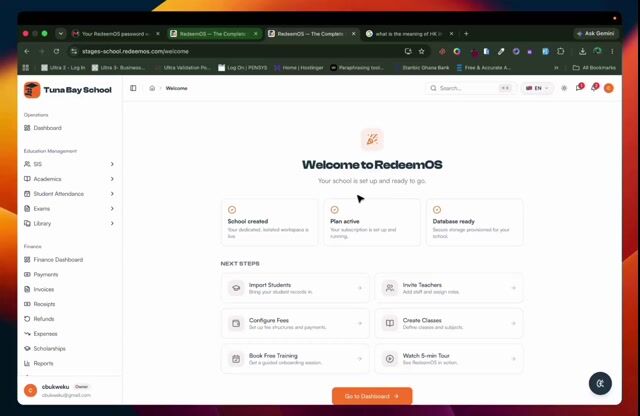Open a new browser tab
This screenshot has width=640, height=416.
[466, 34]
